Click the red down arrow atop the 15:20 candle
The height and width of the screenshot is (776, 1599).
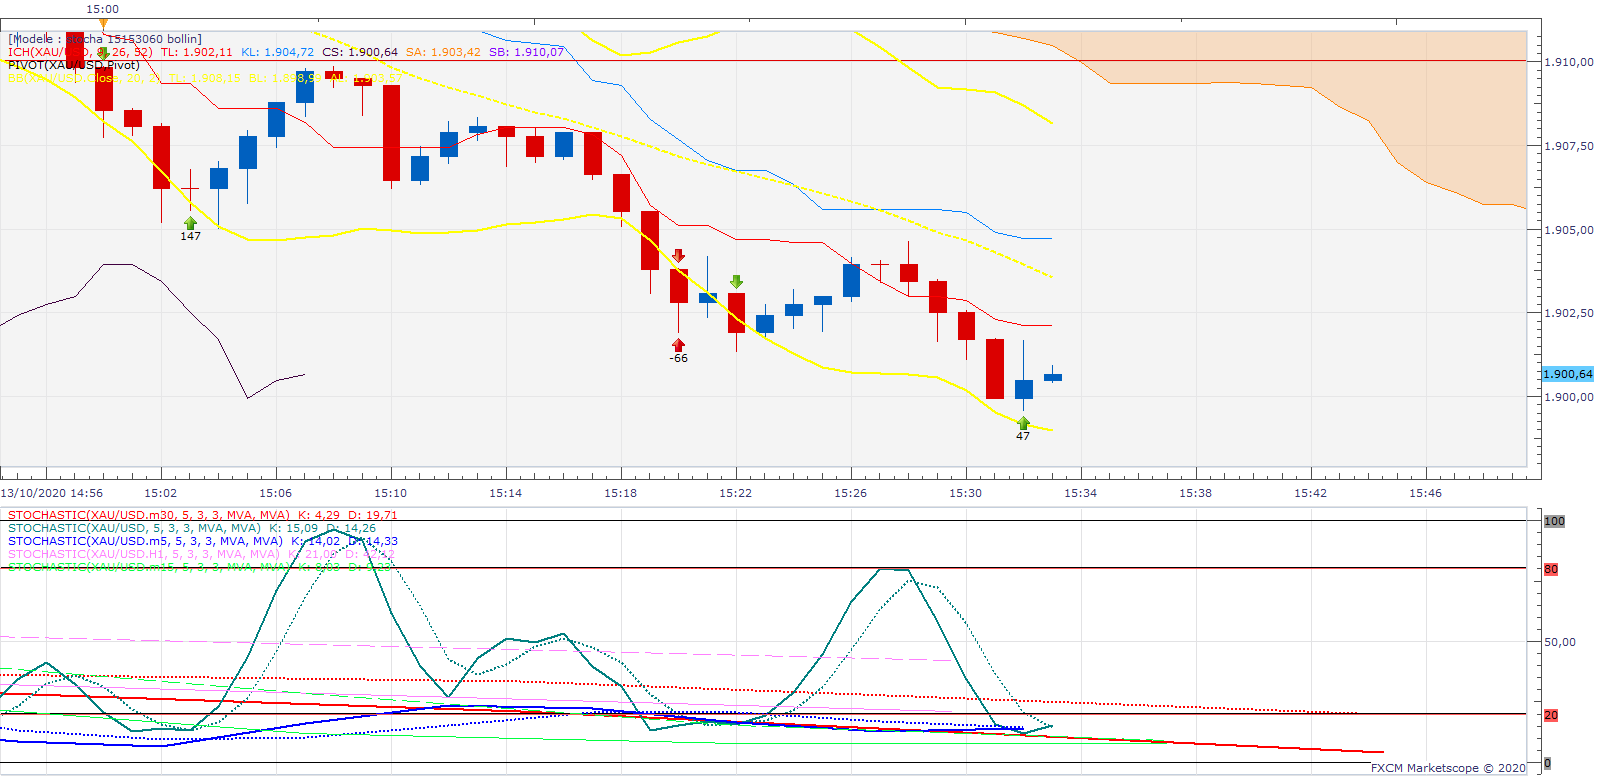click(x=679, y=256)
